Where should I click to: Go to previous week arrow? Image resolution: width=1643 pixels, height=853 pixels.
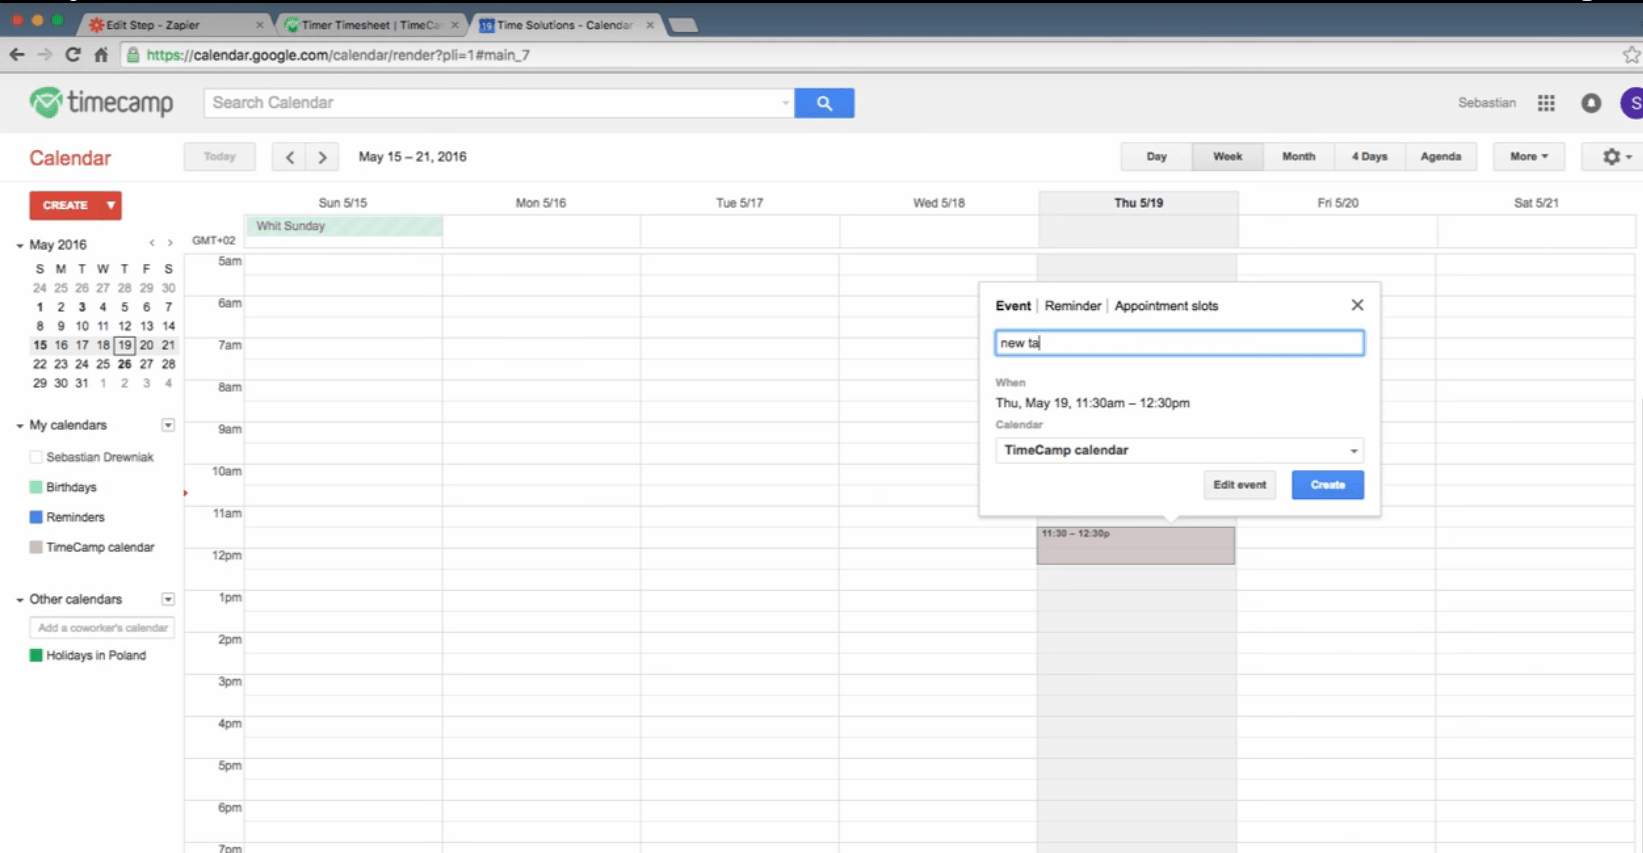click(290, 157)
